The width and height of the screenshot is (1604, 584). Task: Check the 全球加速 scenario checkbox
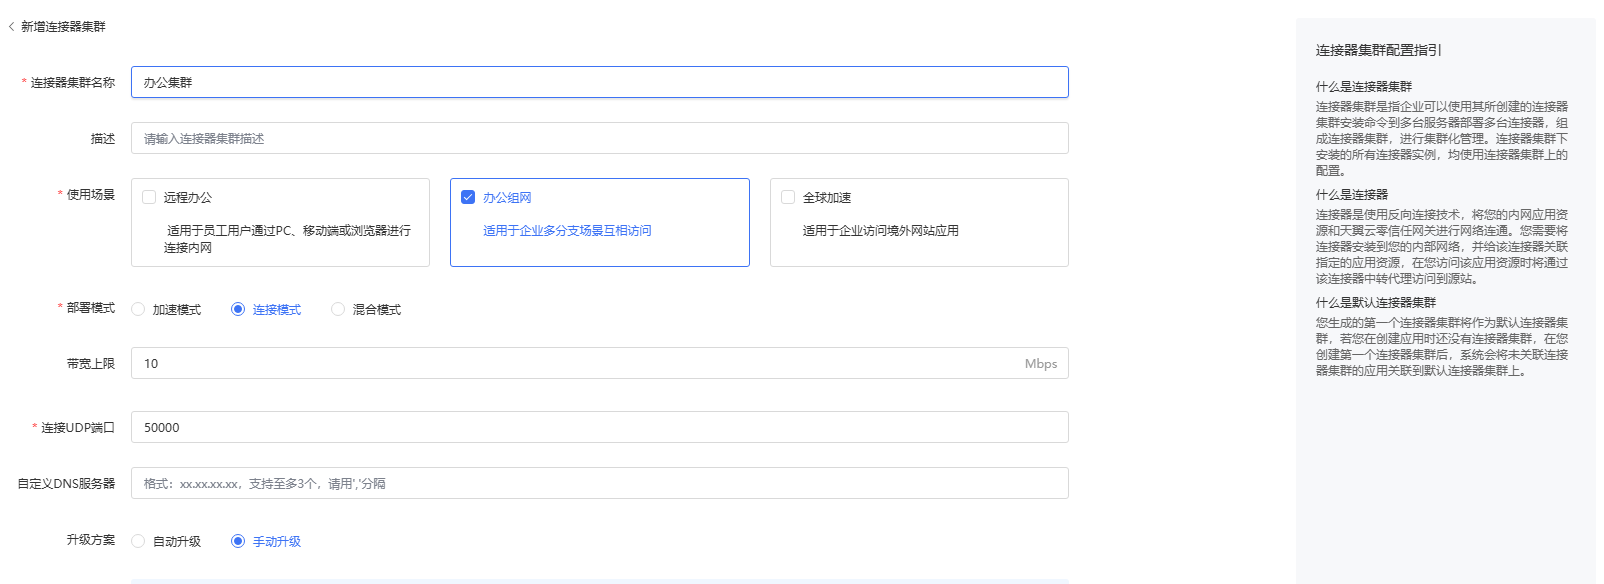(788, 197)
